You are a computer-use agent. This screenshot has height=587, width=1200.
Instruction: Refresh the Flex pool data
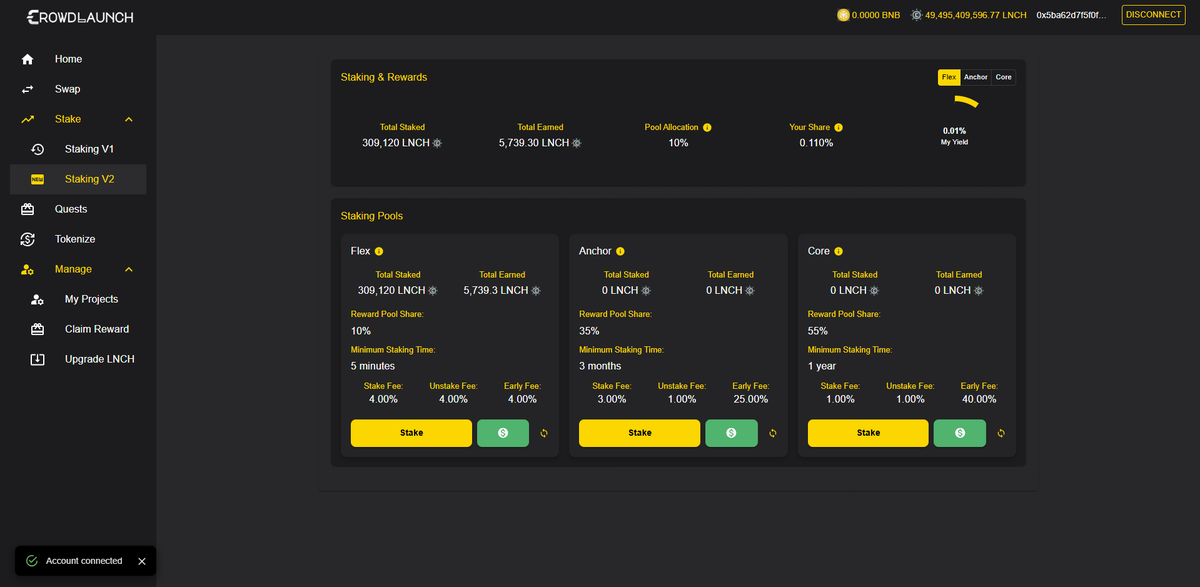click(544, 433)
